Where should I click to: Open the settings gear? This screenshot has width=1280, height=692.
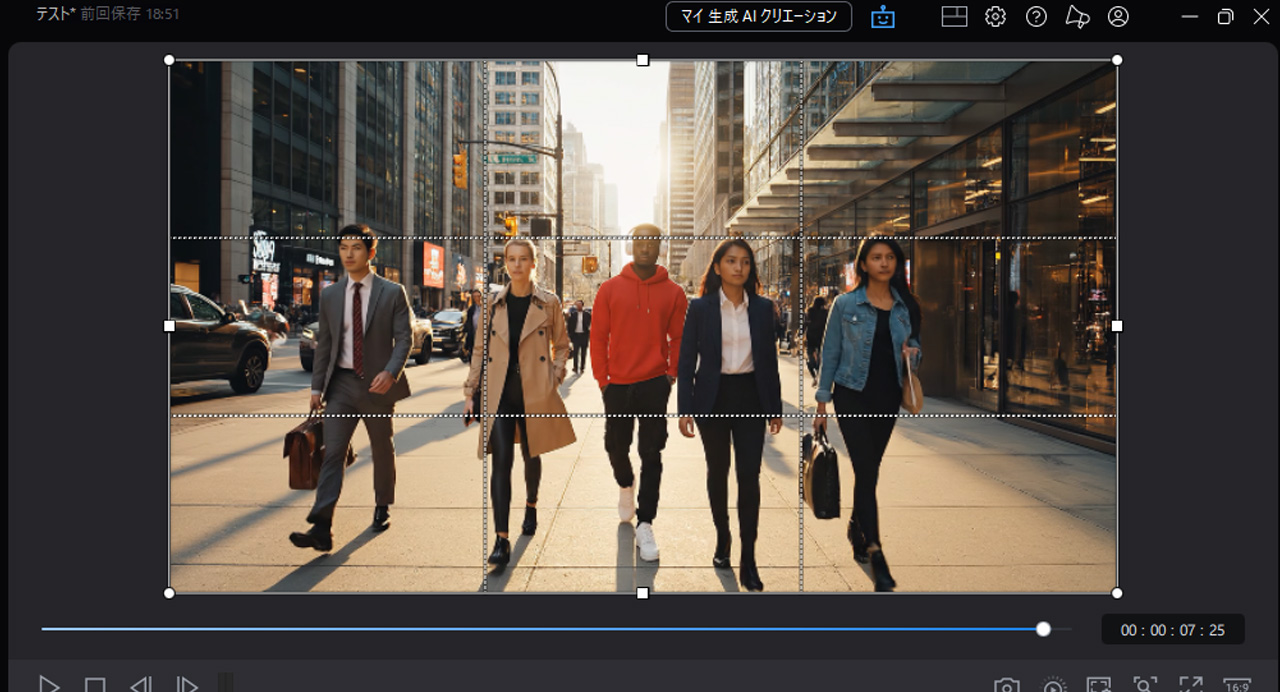995,16
